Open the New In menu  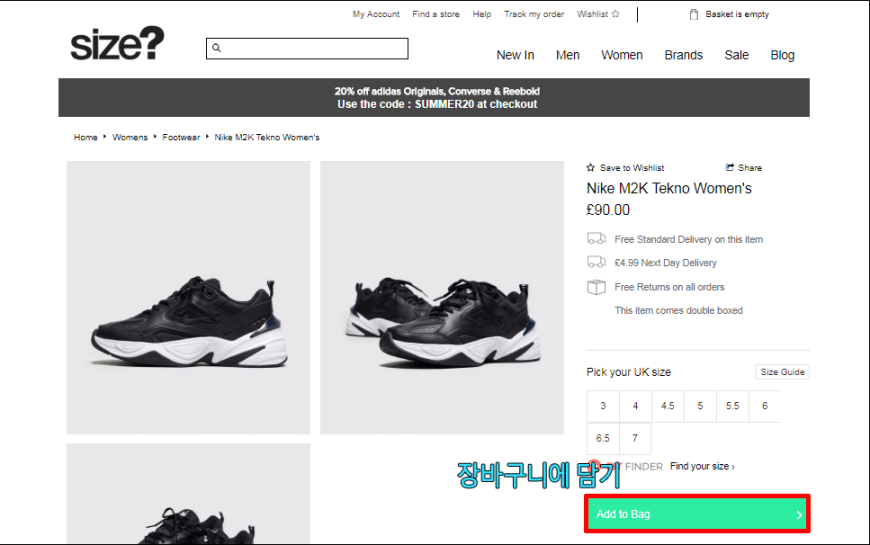515,55
